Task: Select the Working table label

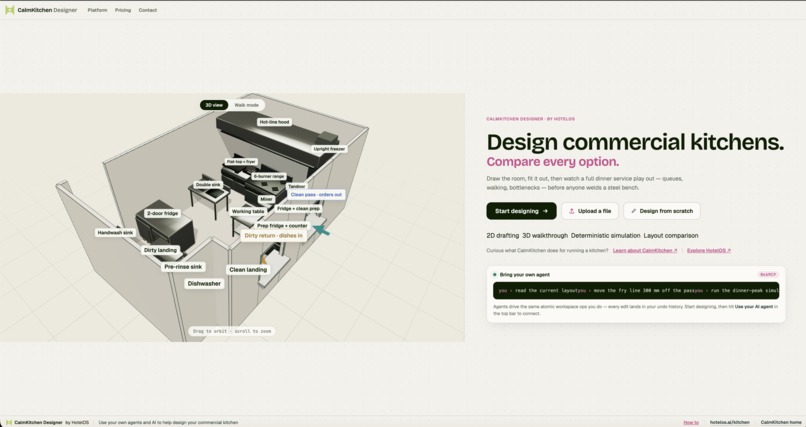Action: 248,211
